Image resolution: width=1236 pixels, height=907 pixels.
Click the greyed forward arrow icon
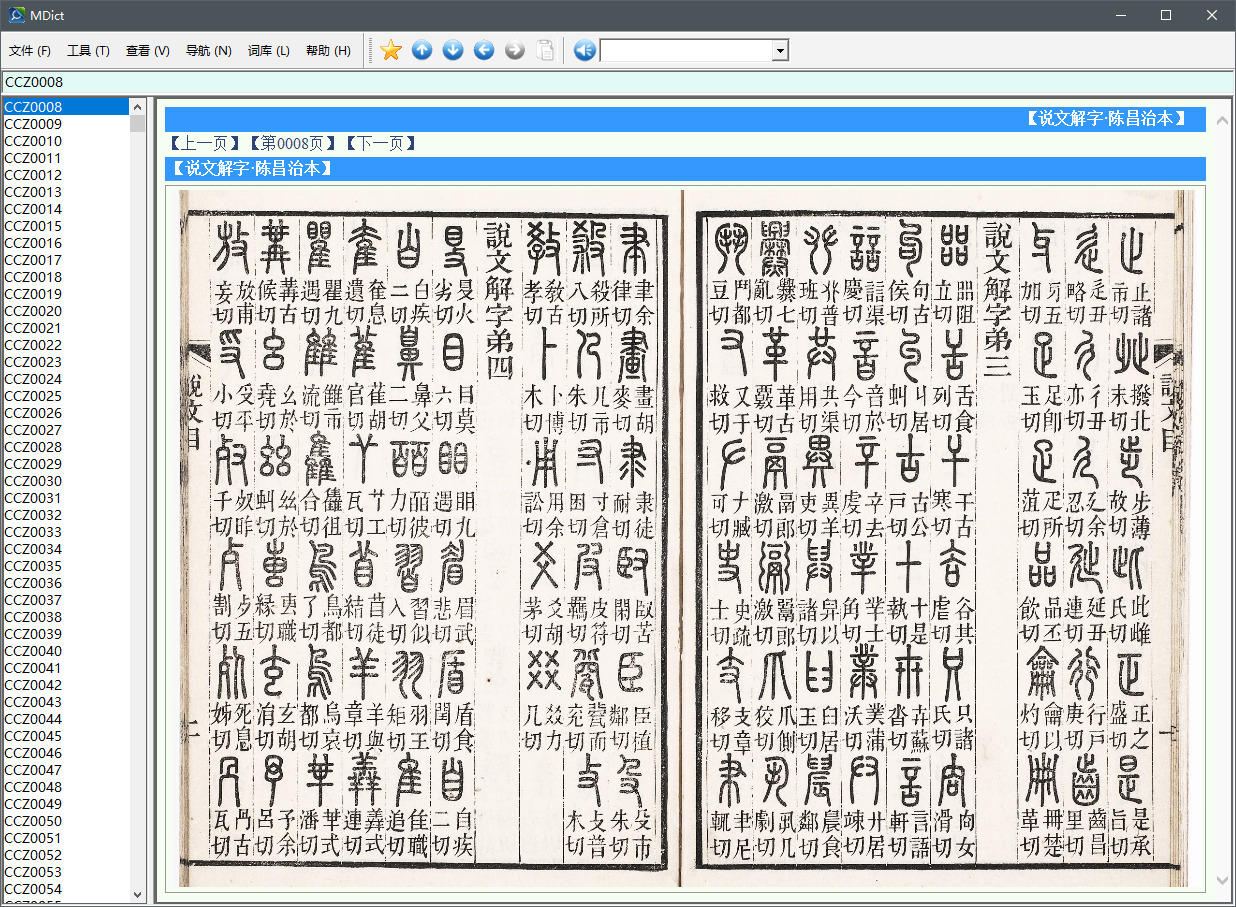515,50
